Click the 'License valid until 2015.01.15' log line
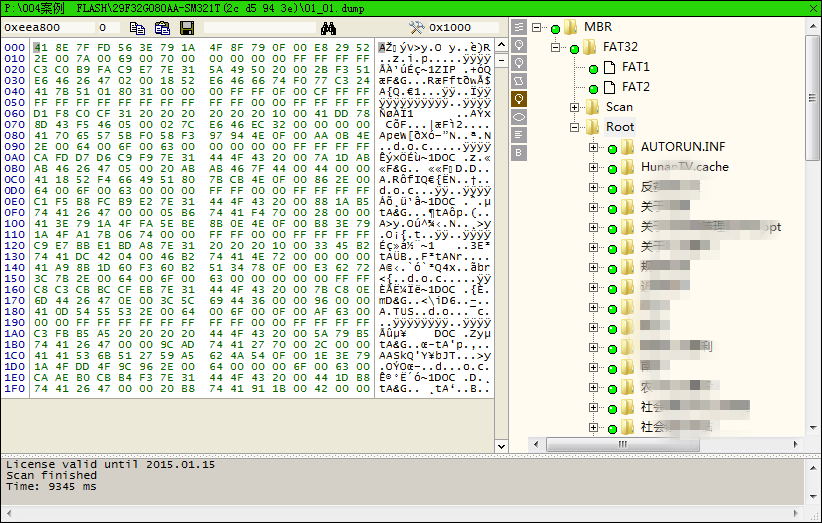The width and height of the screenshot is (822, 523). point(111,464)
